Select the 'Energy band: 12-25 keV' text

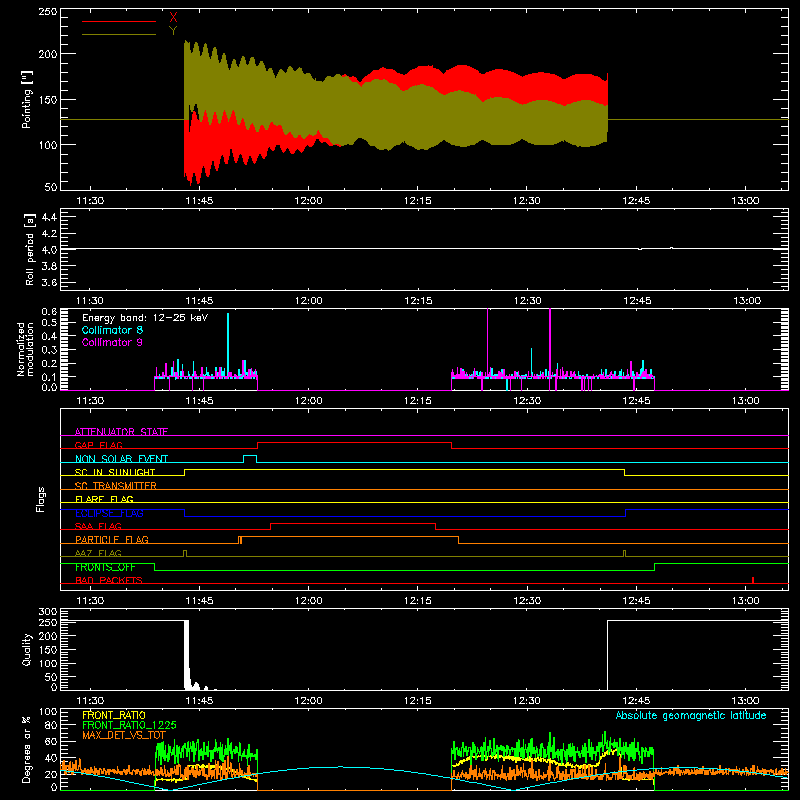click(x=145, y=318)
